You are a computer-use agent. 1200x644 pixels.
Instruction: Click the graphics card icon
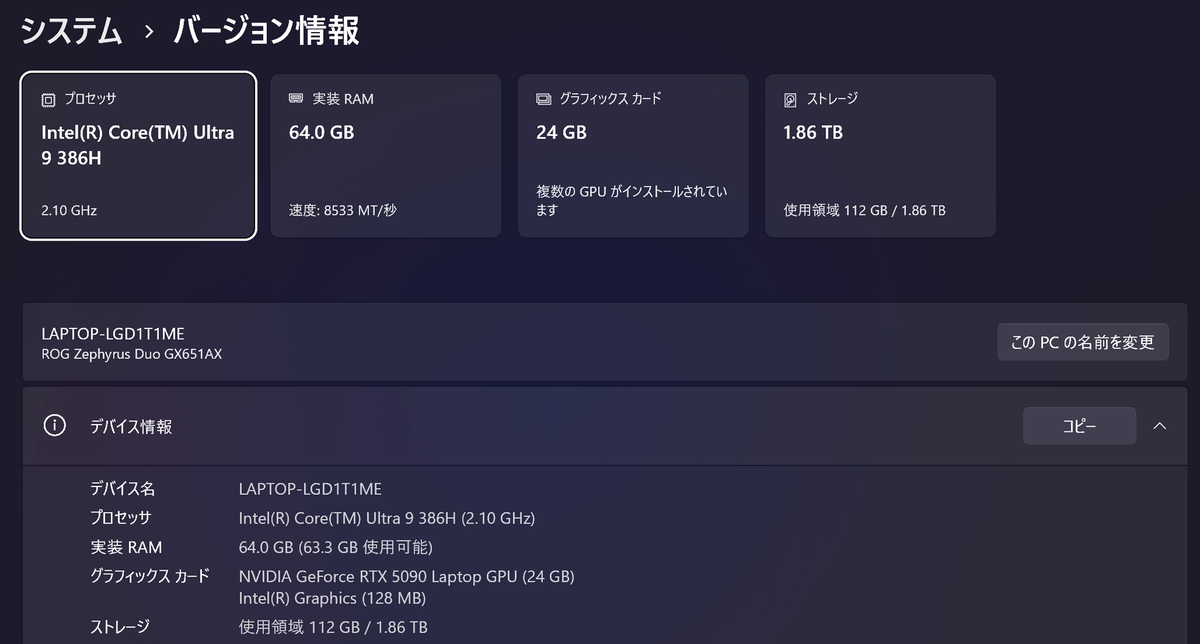pyautogui.click(x=543, y=99)
